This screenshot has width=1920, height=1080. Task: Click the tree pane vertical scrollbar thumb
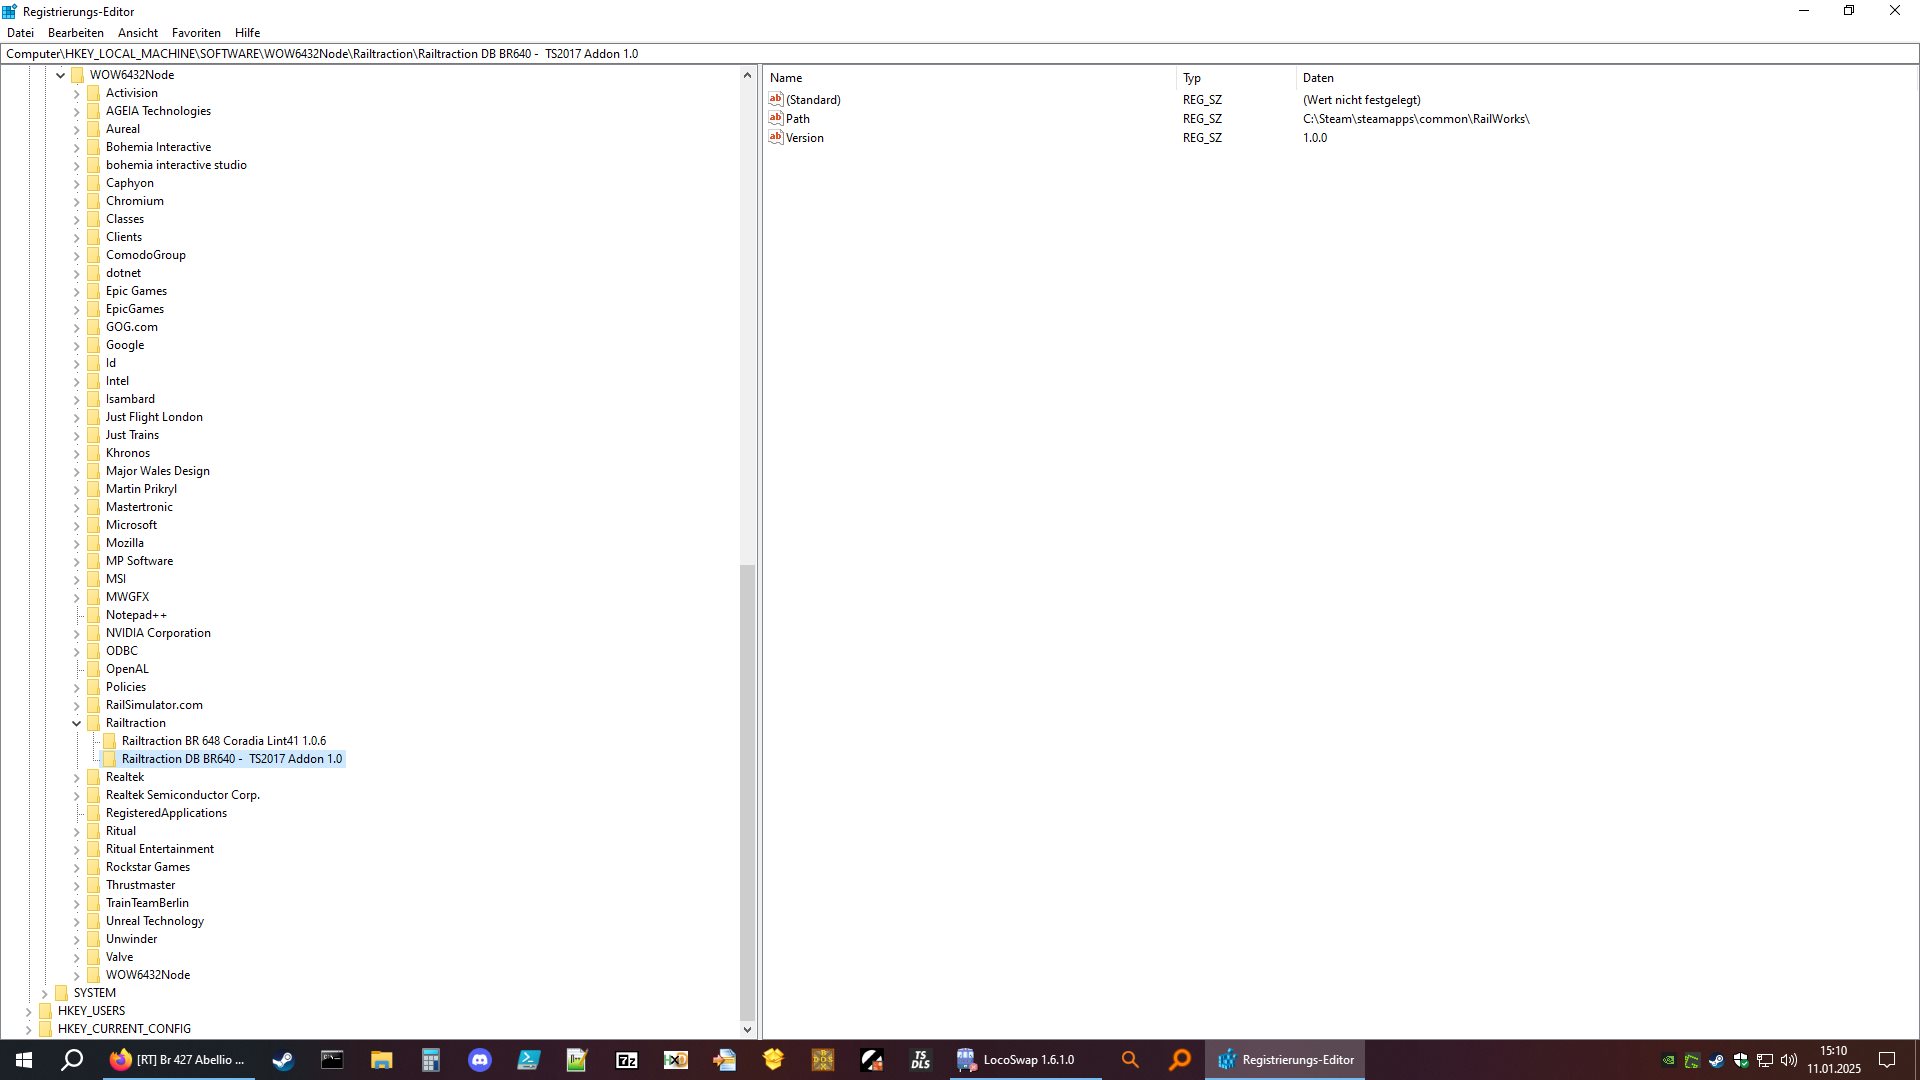point(747,790)
